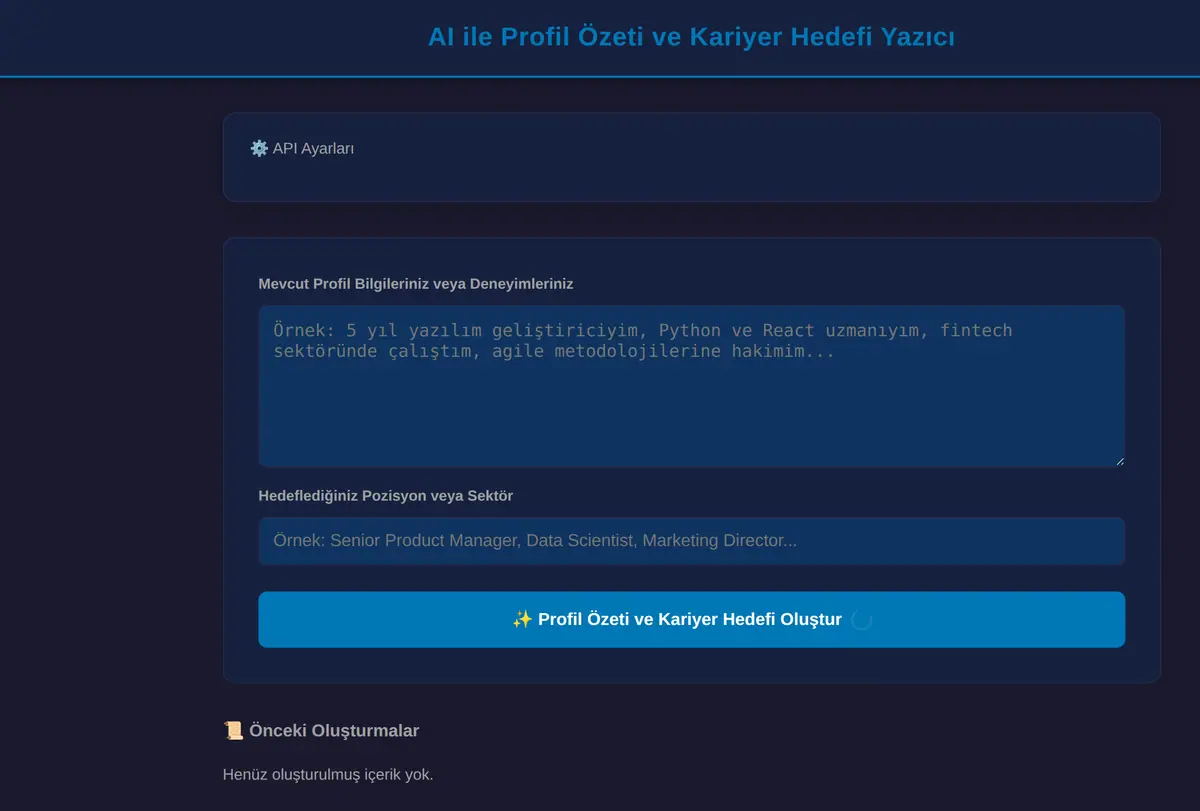Focus the profile information textarea
Image resolution: width=1200 pixels, height=811 pixels.
pos(691,386)
